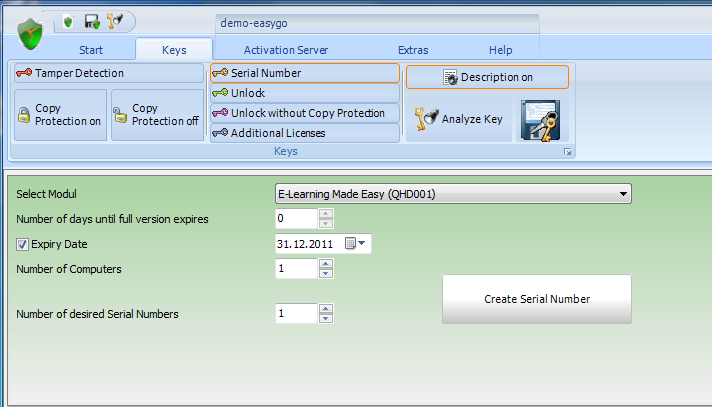Screen dimensions: 712x407
Task: Click the green shield application logo
Action: point(30,34)
